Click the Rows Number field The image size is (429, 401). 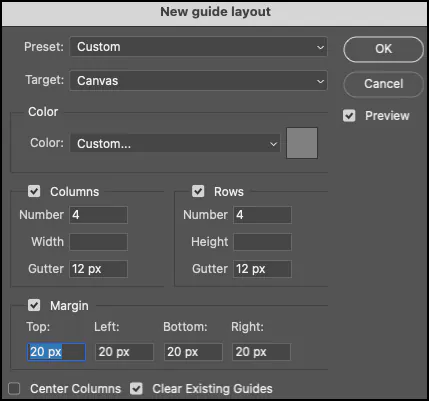click(262, 215)
